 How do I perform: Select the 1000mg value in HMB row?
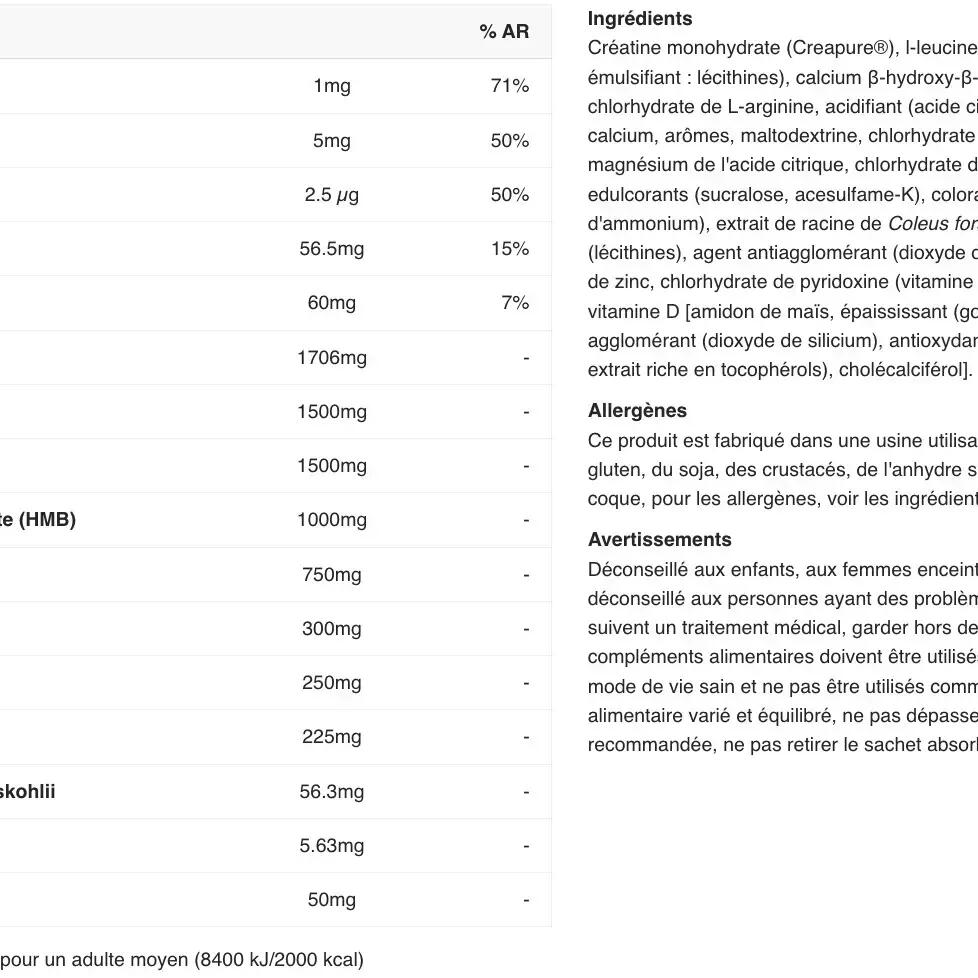pos(332,520)
